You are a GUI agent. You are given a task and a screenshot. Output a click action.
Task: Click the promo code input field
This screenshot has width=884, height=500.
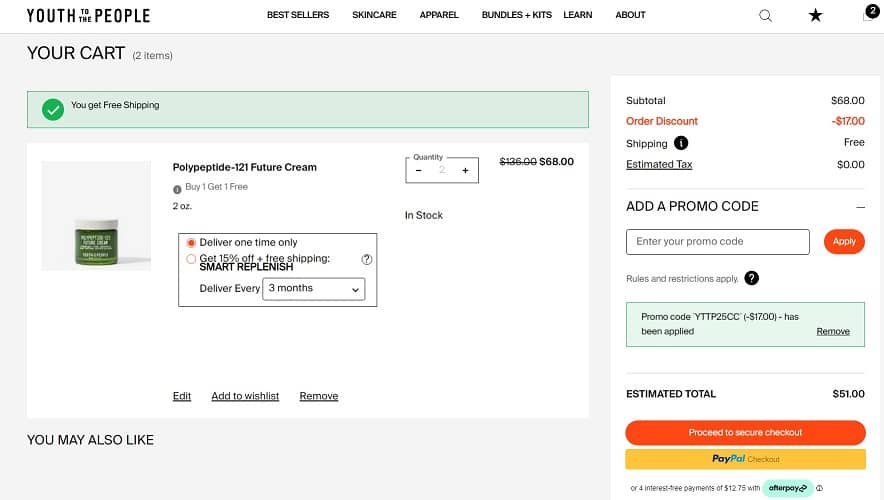(717, 242)
